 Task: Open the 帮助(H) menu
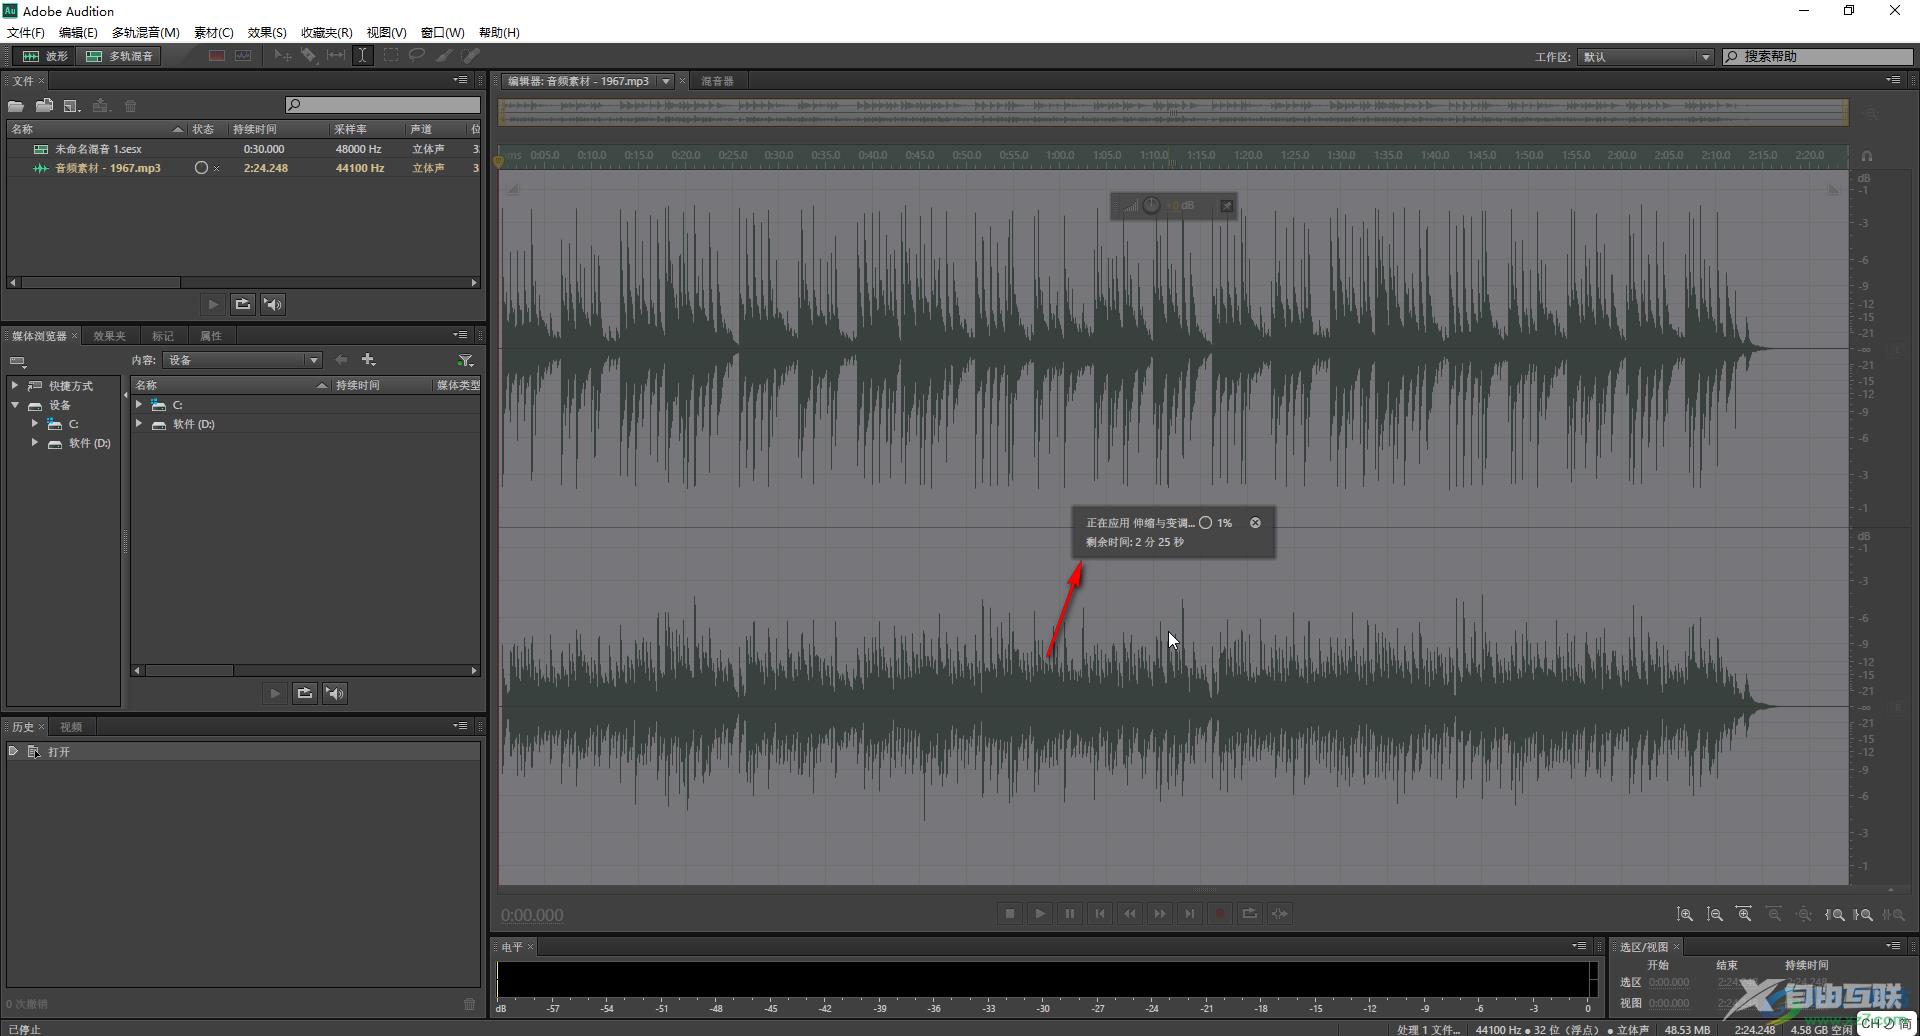(x=499, y=33)
